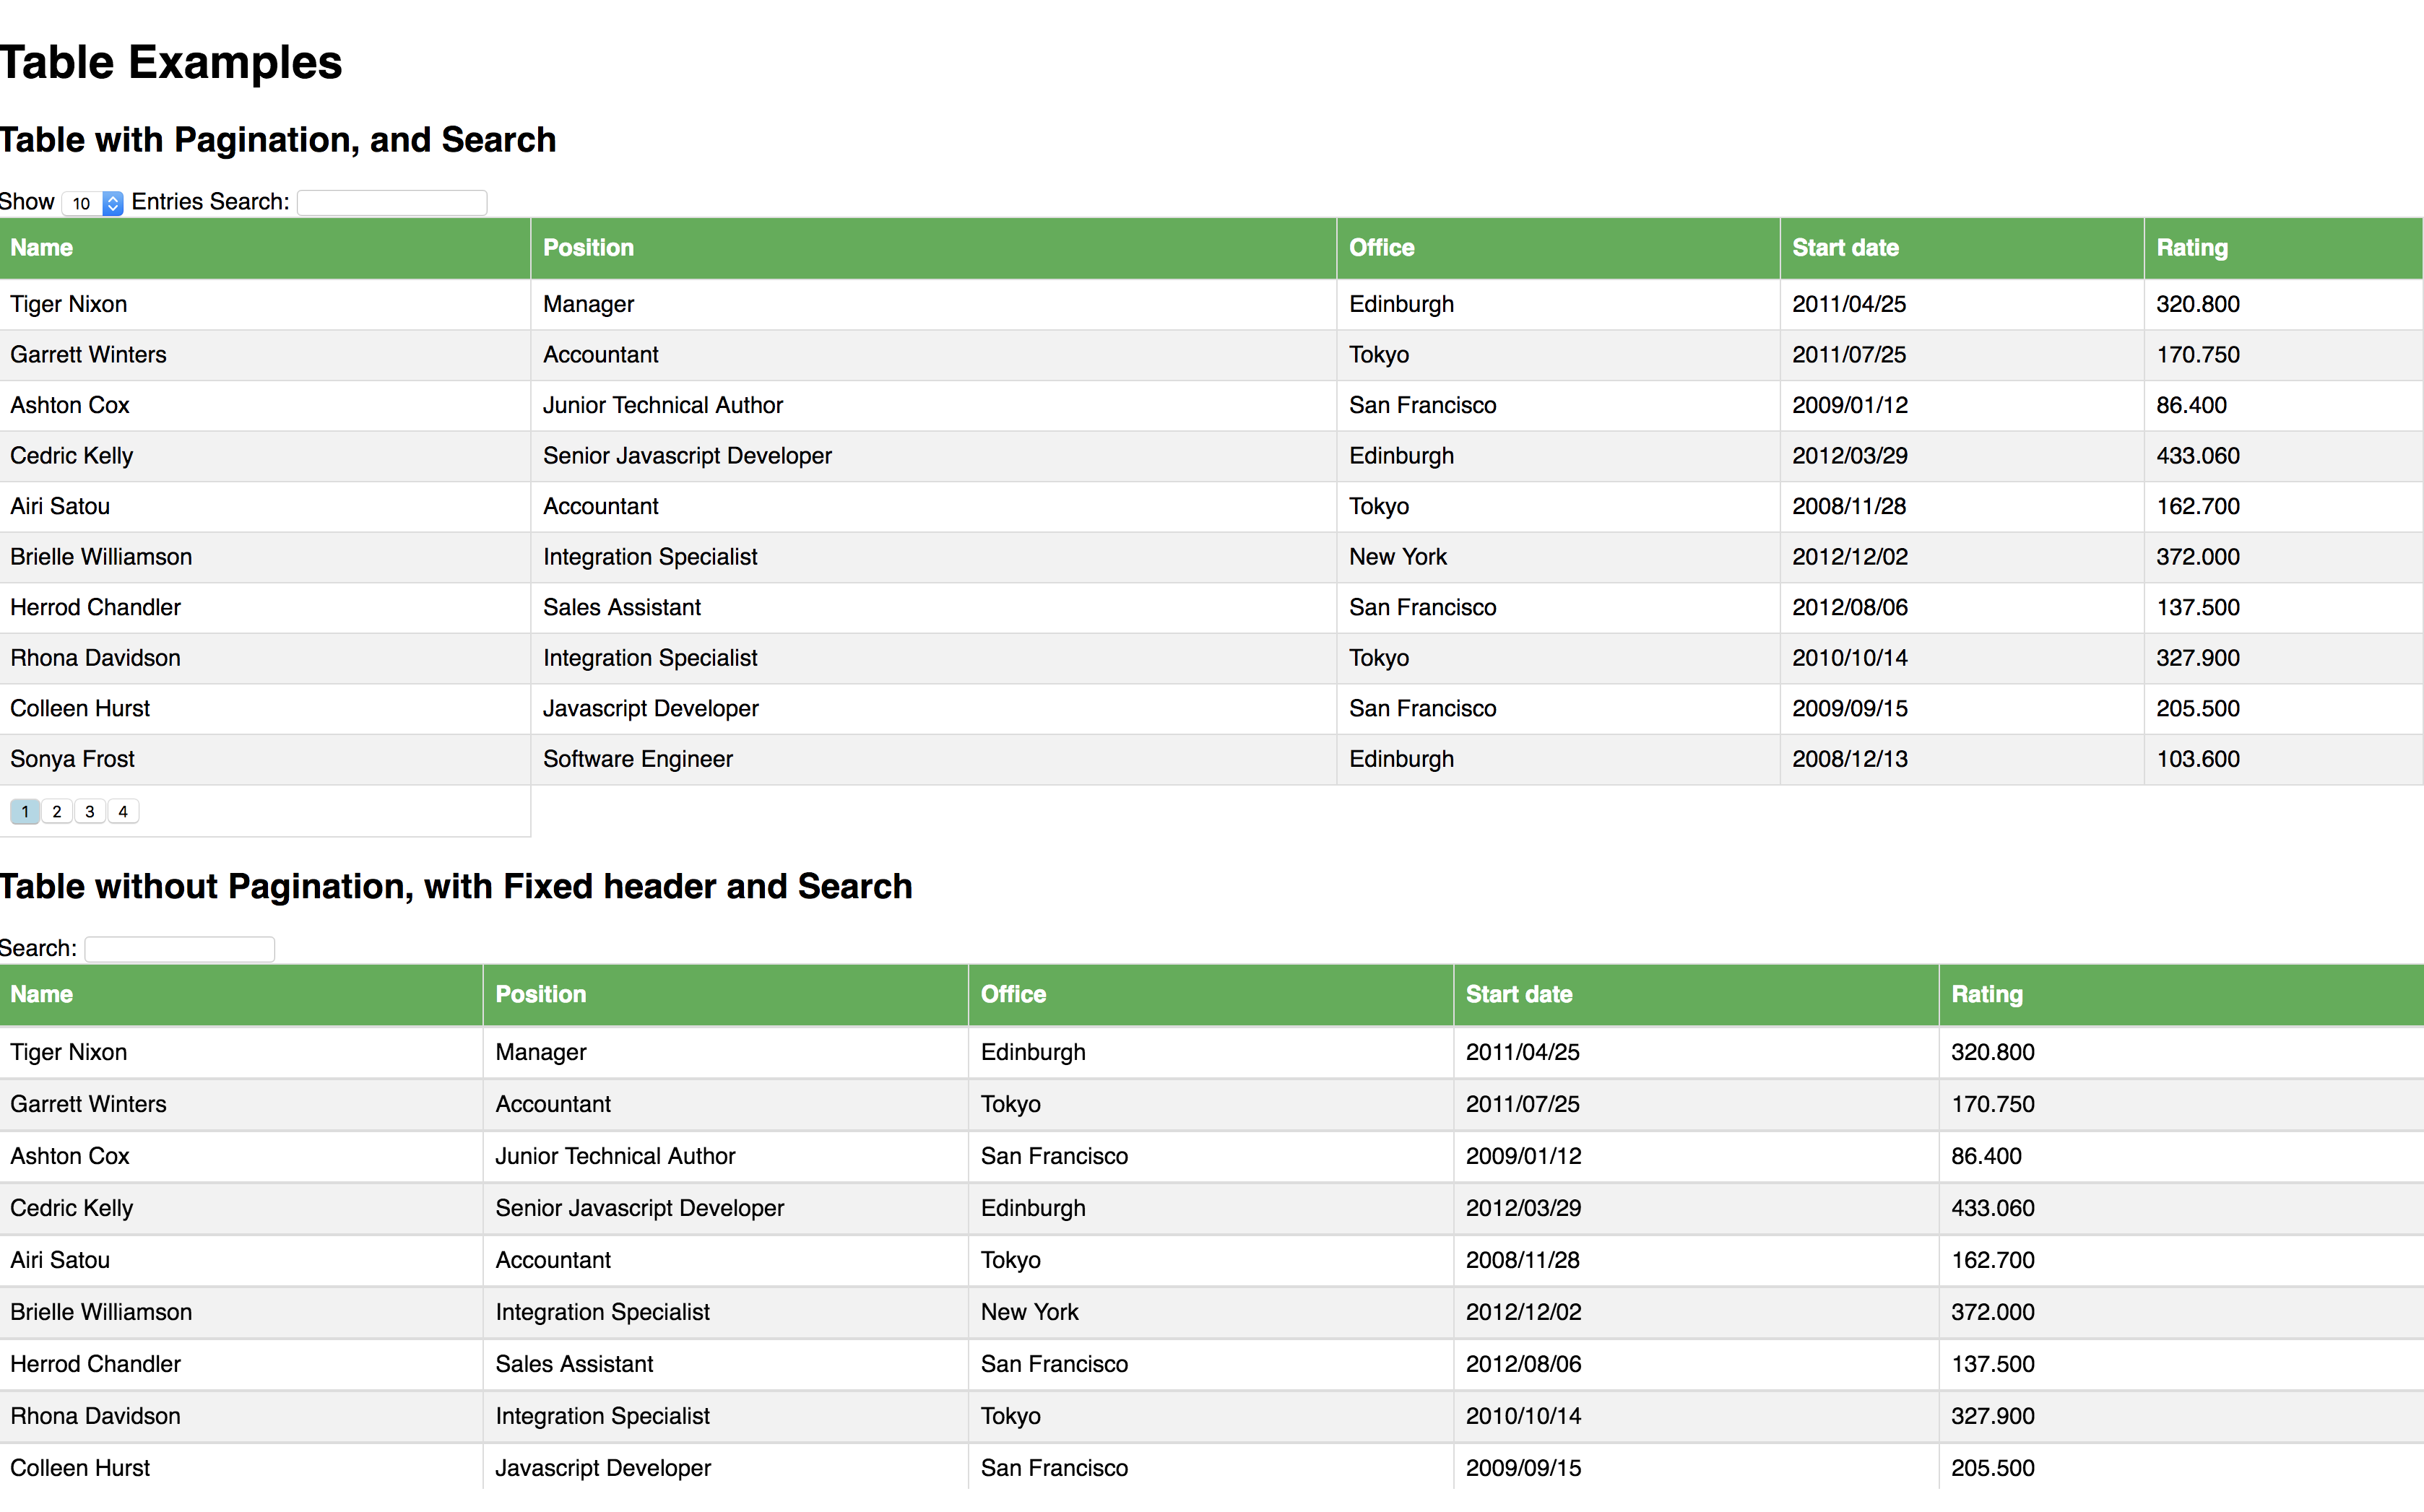
Task: Sort first table by Rating header
Action: (2191, 248)
